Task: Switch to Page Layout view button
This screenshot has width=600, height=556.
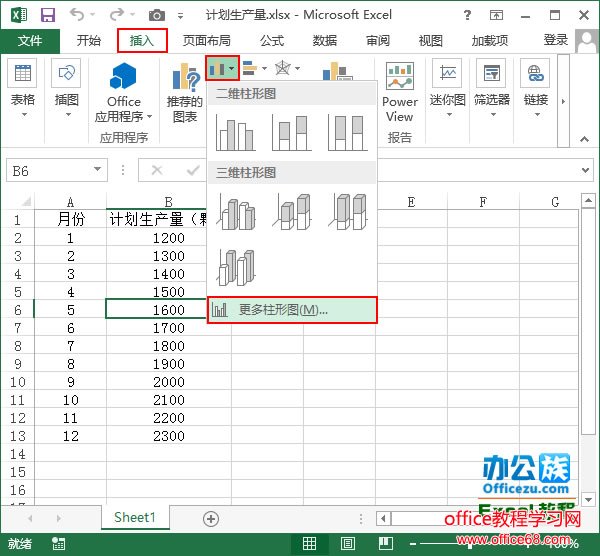Action: coord(347,543)
